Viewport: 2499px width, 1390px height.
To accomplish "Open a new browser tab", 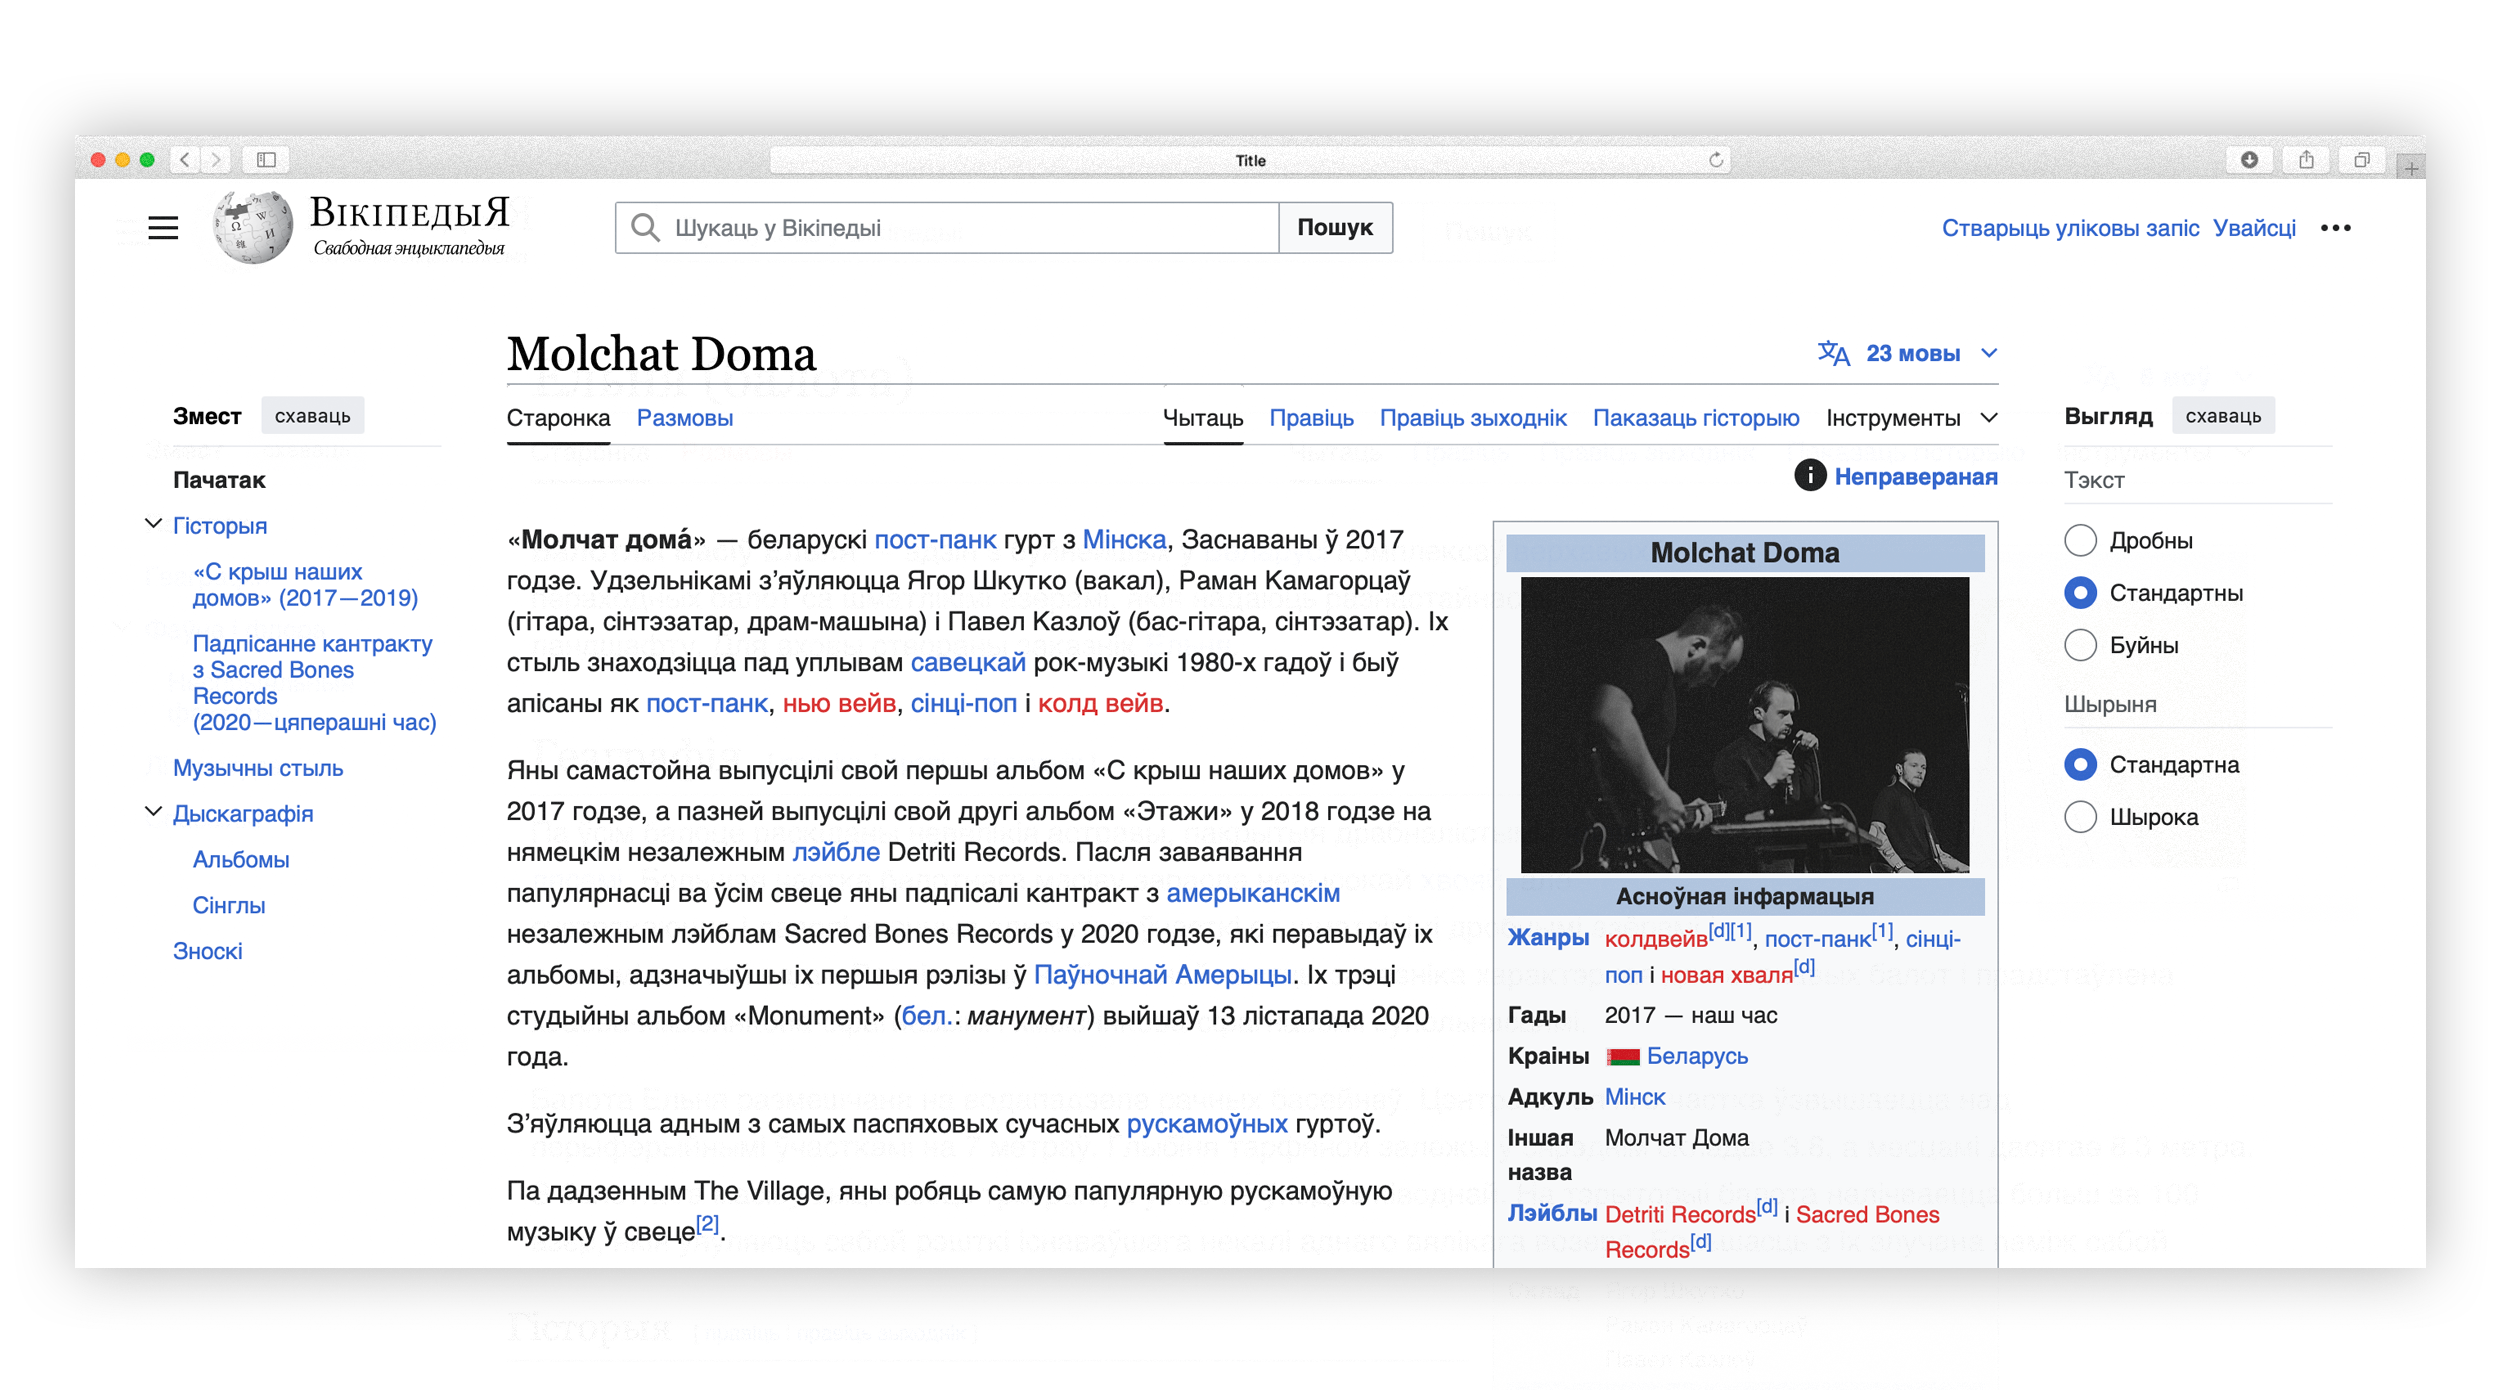I will coord(2411,168).
